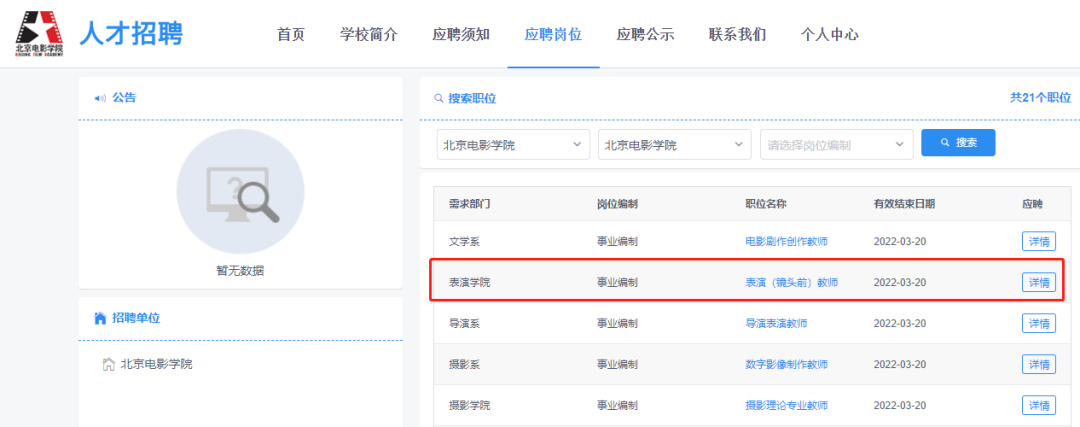
Task: Open the 请选择岗位编制 dropdown
Action: click(837, 145)
